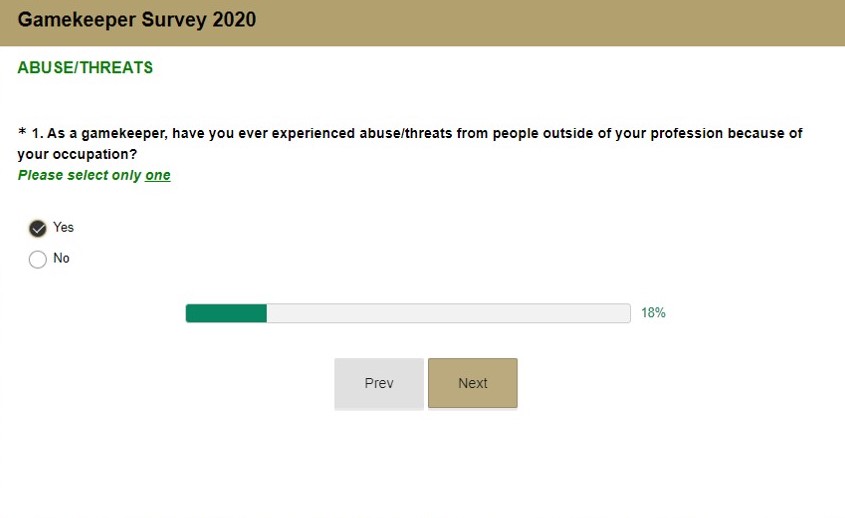This screenshot has width=845, height=518.
Task: Select the Yes radio button
Action: [x=38, y=228]
